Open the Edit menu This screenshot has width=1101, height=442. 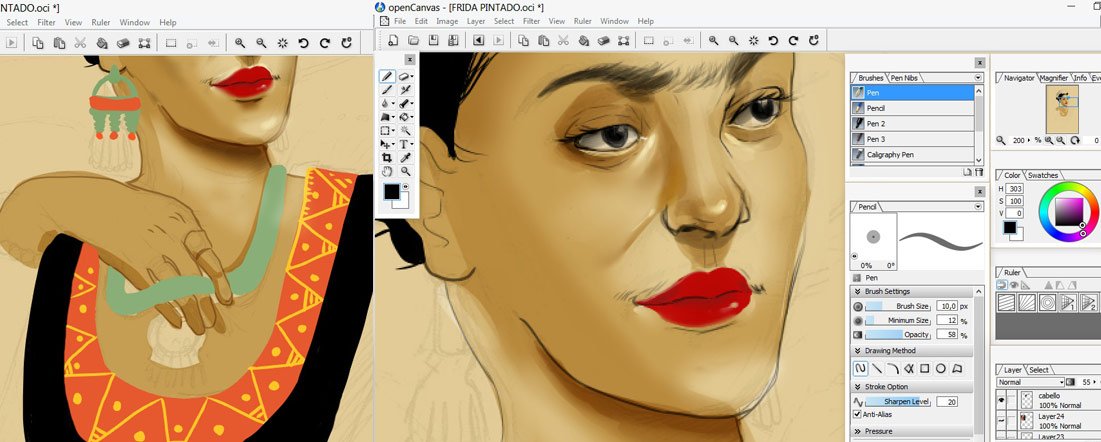pos(421,21)
